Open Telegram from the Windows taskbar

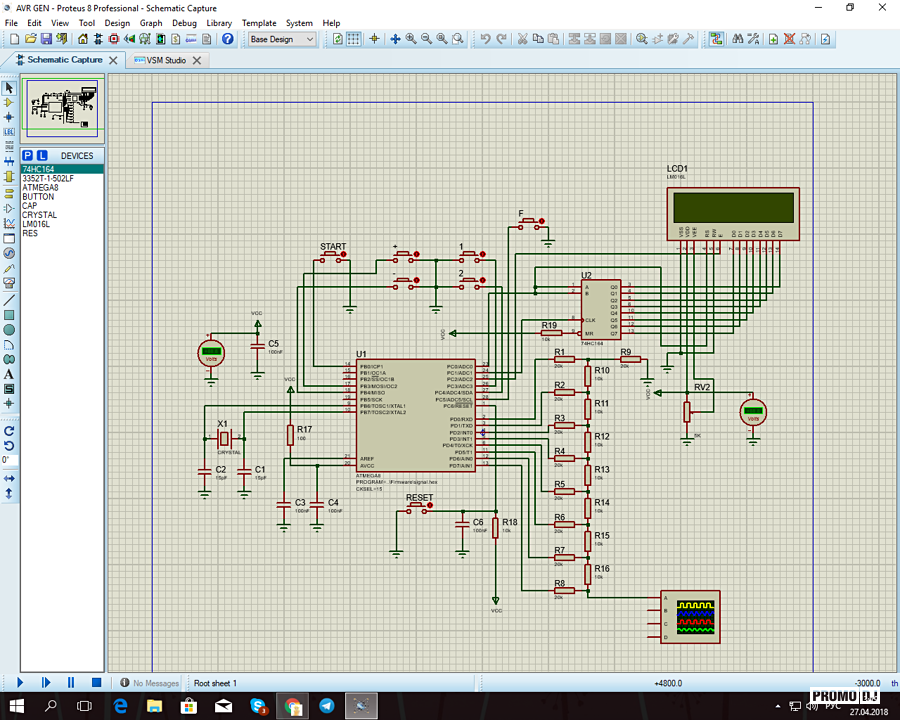(327, 706)
